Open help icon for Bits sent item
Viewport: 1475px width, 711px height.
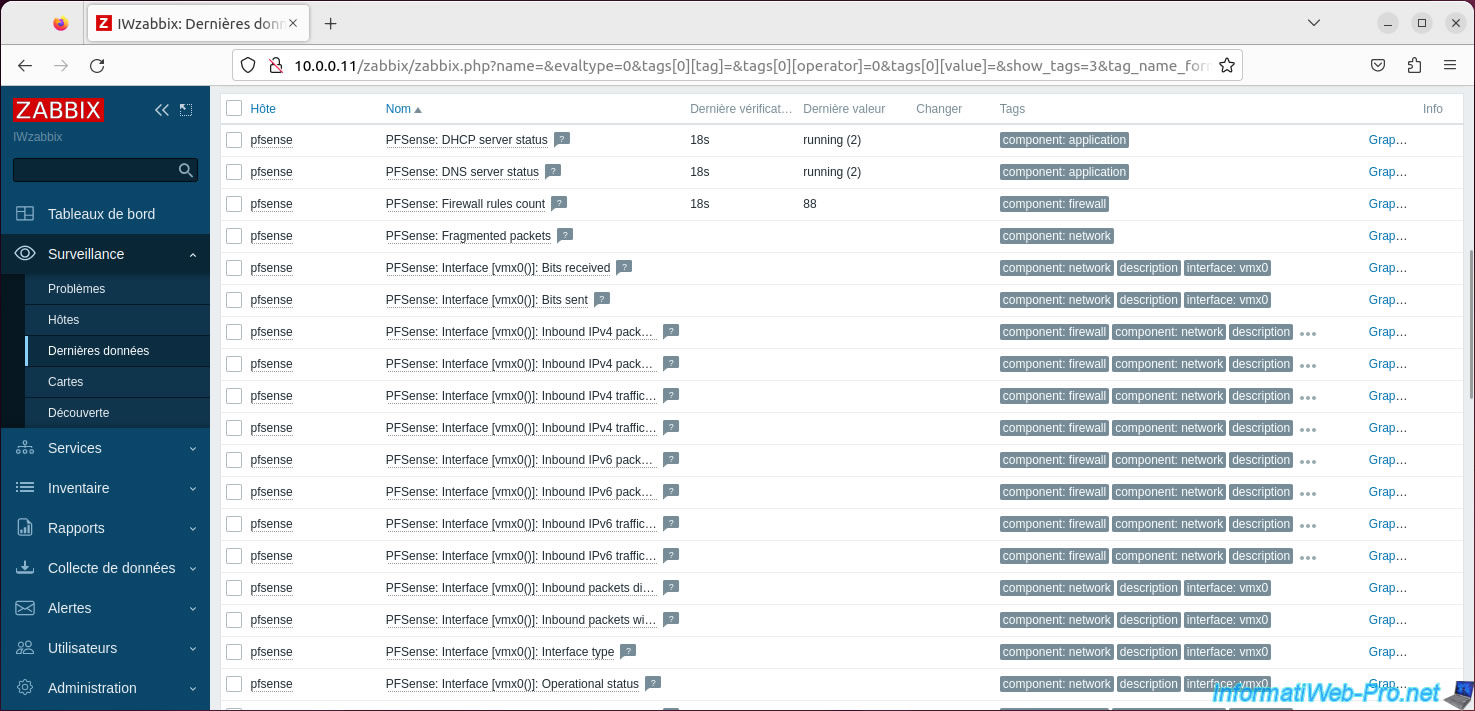click(602, 299)
